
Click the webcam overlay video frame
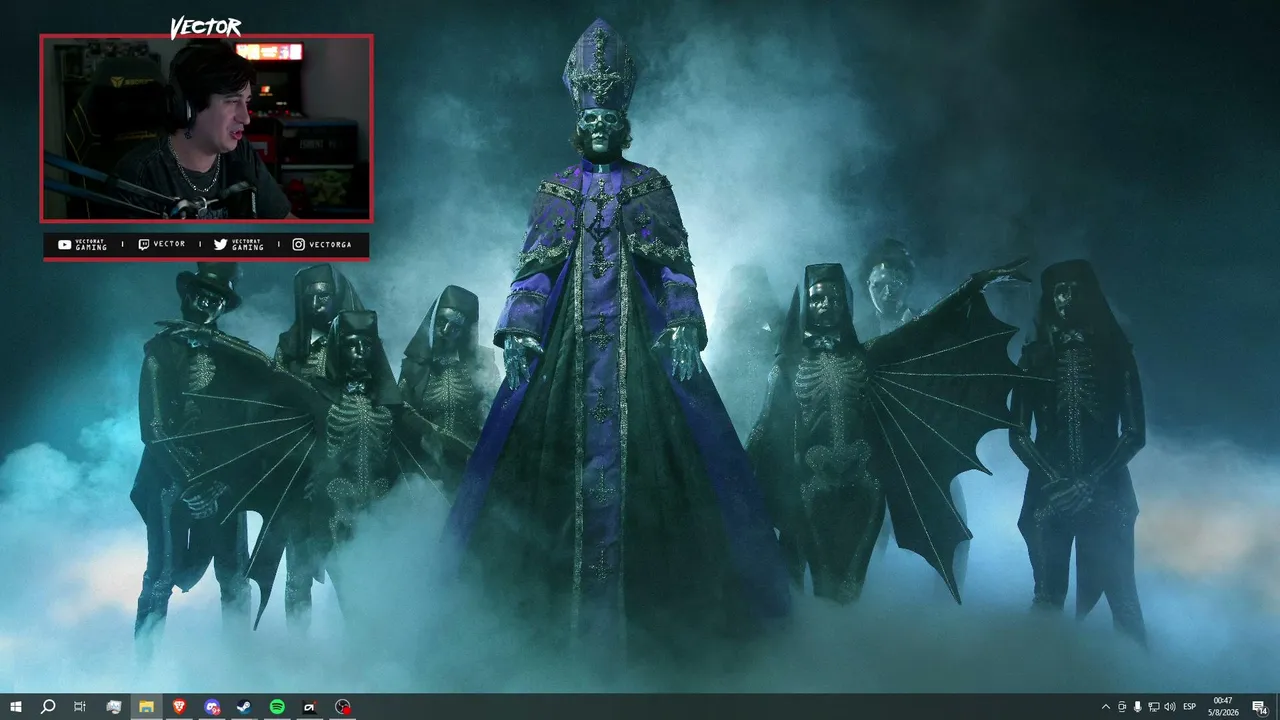(206, 128)
